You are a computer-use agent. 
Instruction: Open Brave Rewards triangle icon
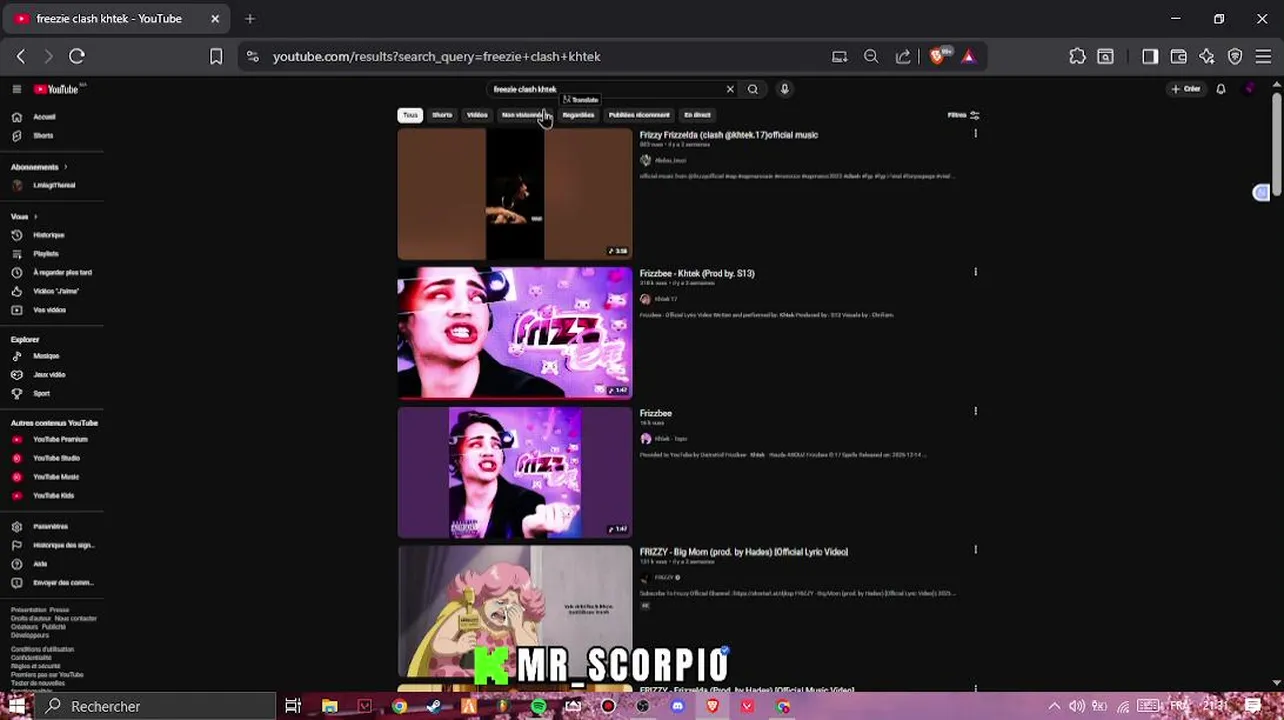[968, 57]
